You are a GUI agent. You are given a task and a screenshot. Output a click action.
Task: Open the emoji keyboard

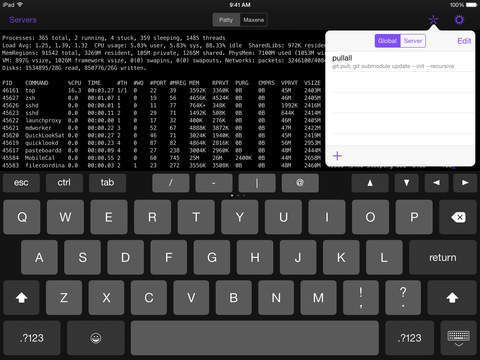tap(96, 338)
